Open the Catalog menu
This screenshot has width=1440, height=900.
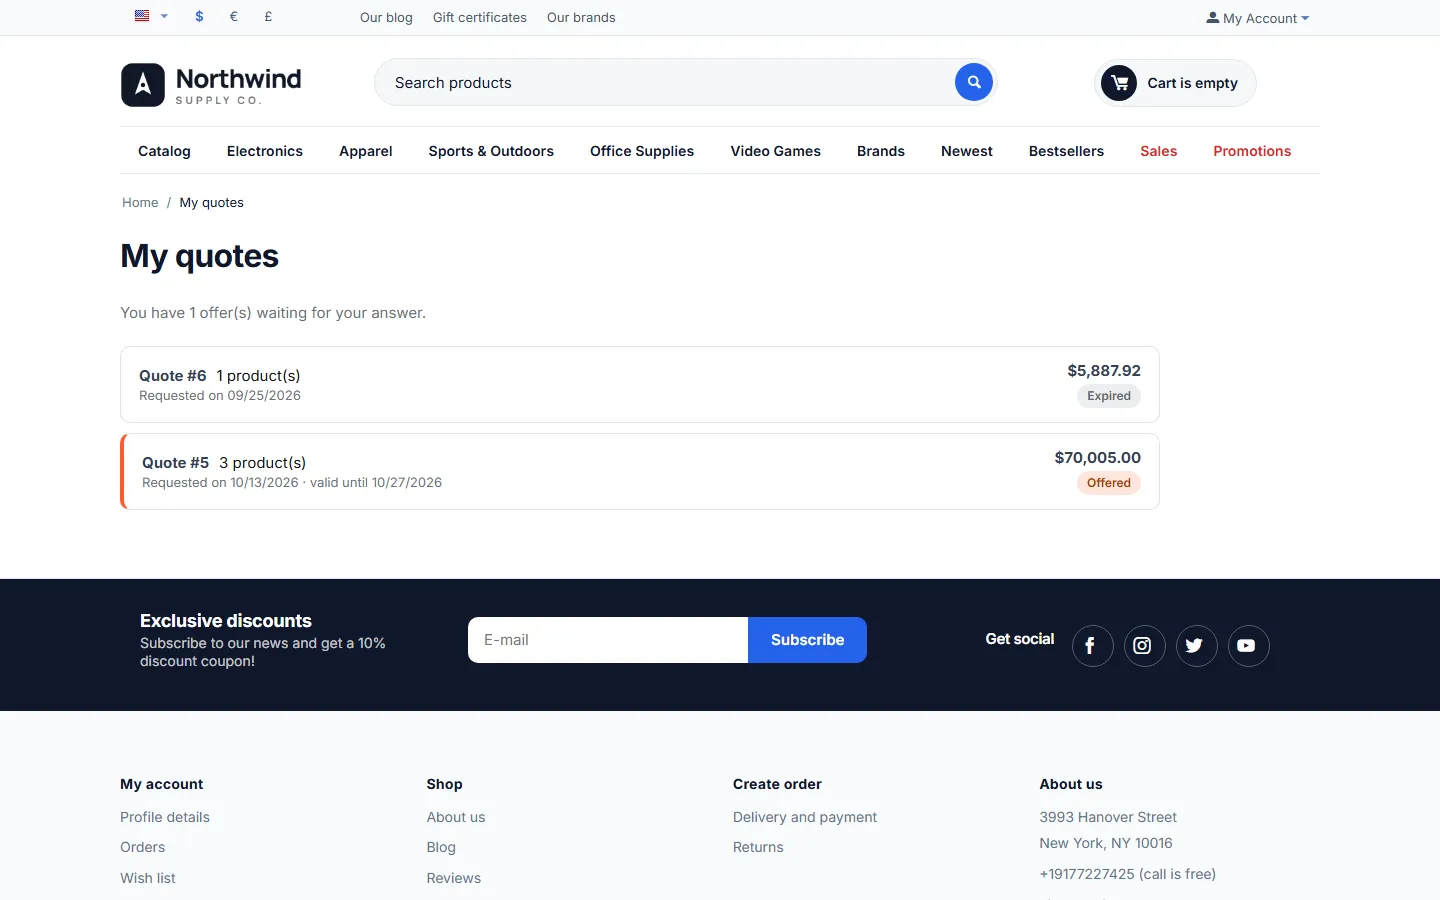click(x=164, y=151)
